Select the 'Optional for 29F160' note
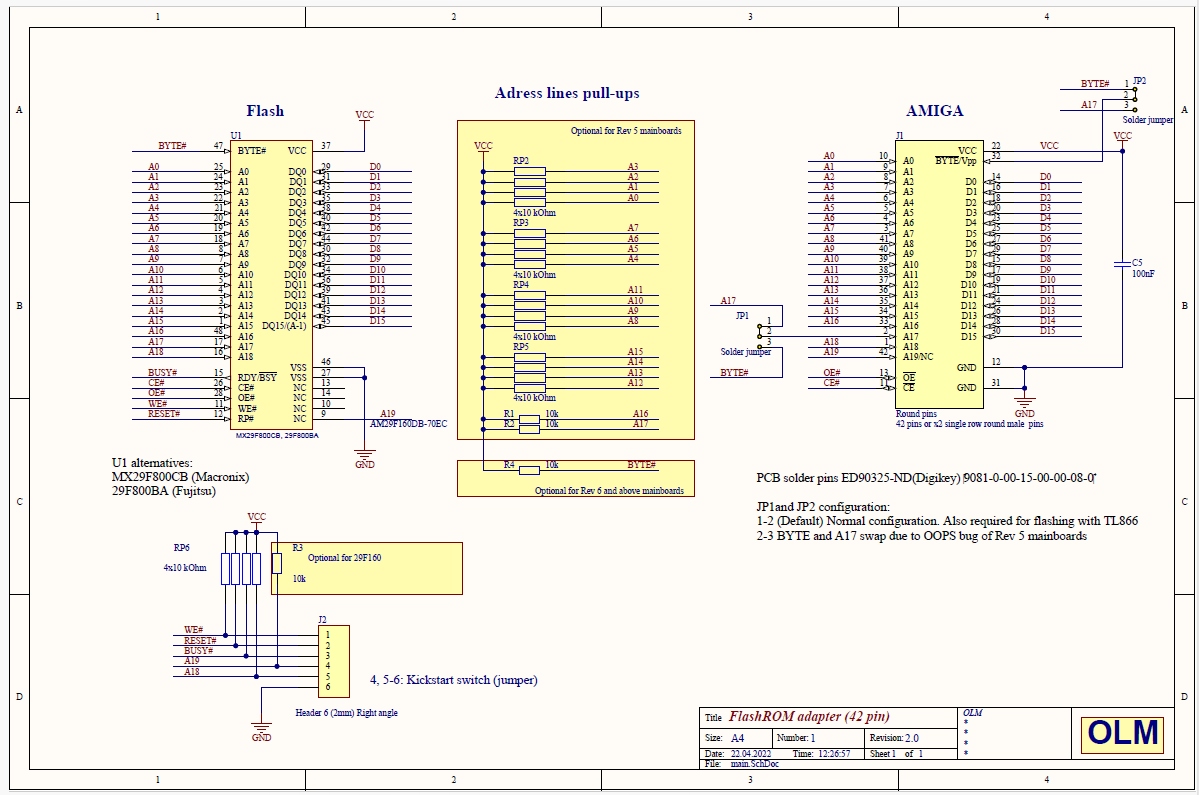1199x795 pixels. [344, 558]
